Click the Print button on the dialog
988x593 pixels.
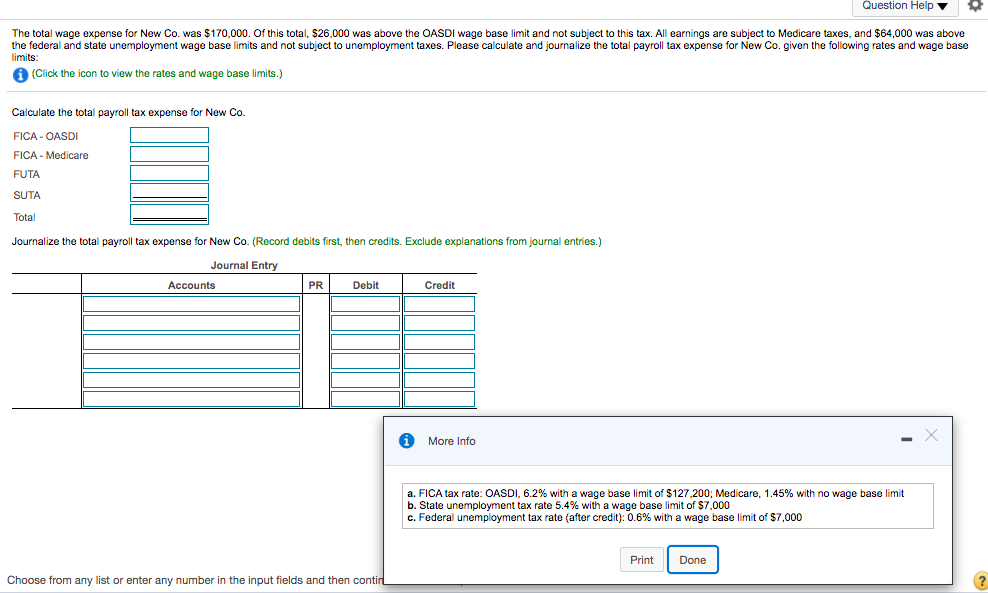point(641,559)
